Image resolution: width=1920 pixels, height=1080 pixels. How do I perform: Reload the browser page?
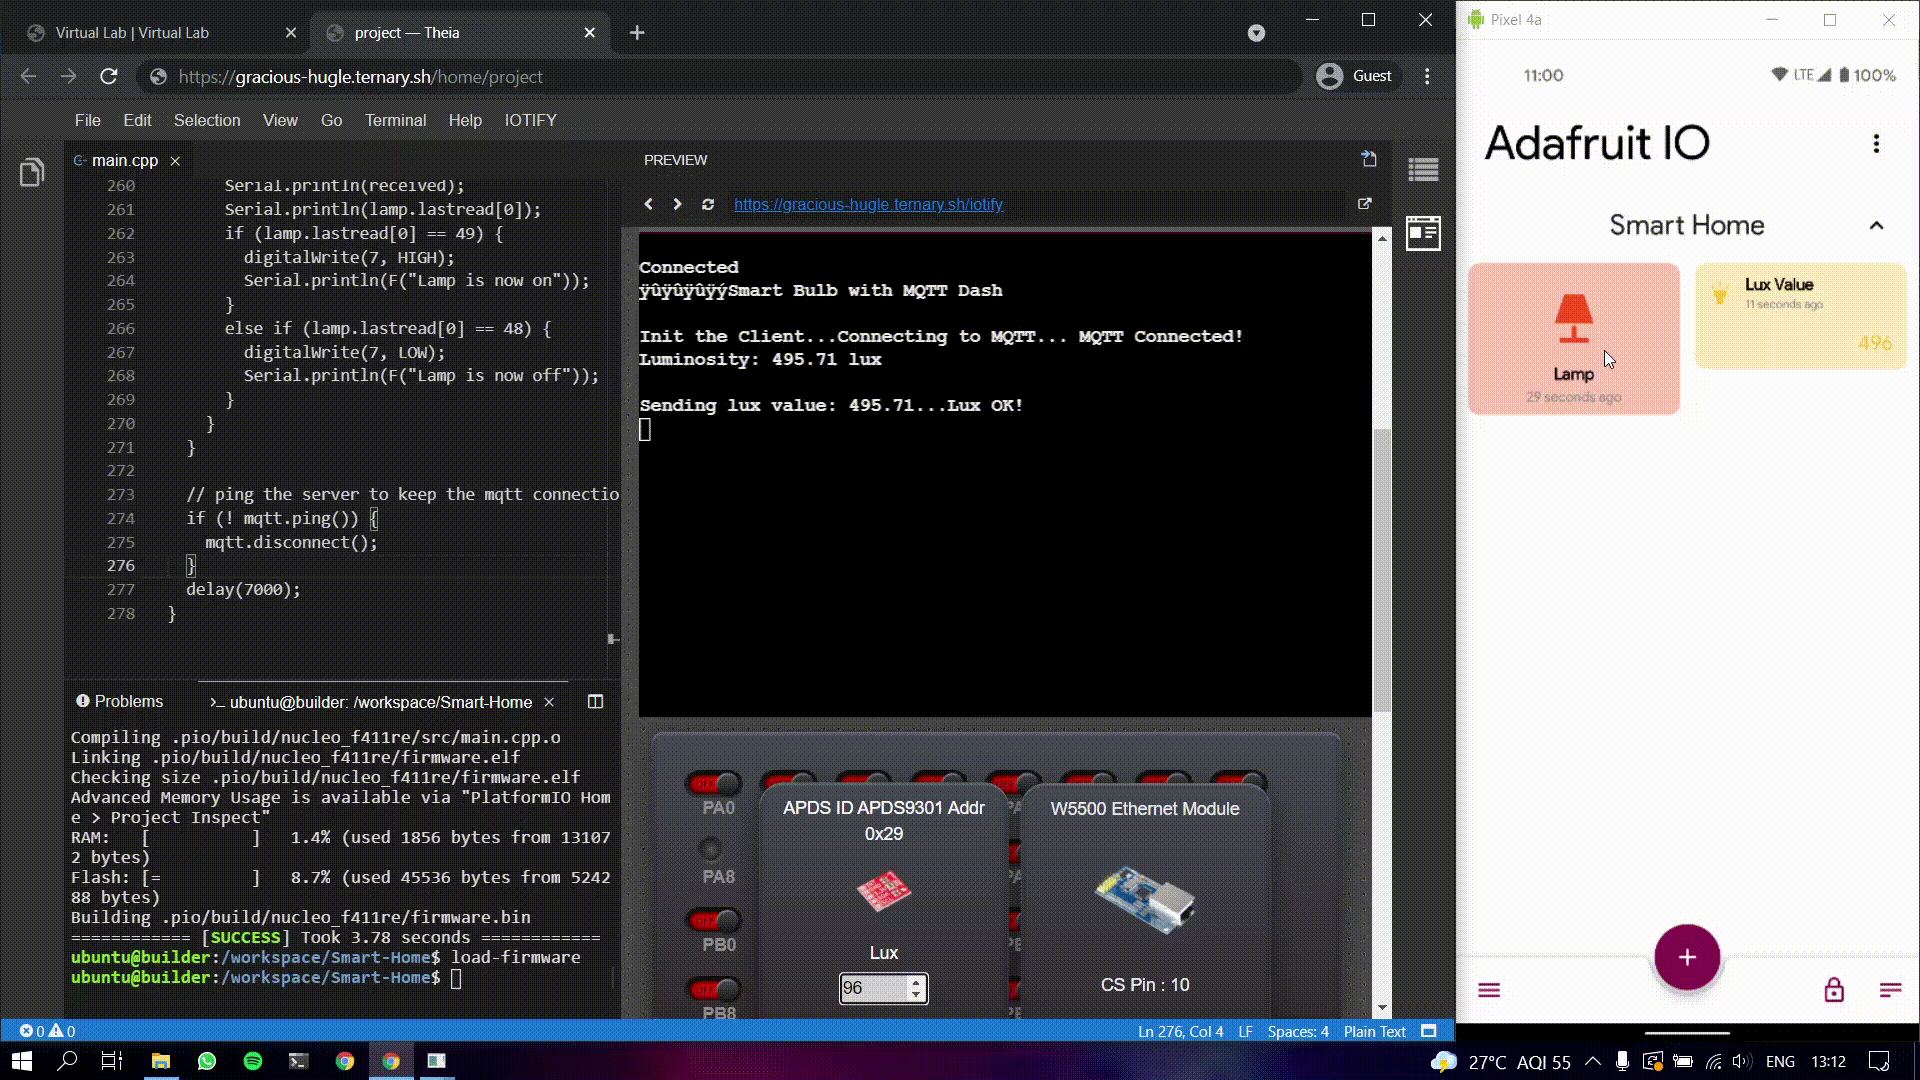(x=109, y=76)
